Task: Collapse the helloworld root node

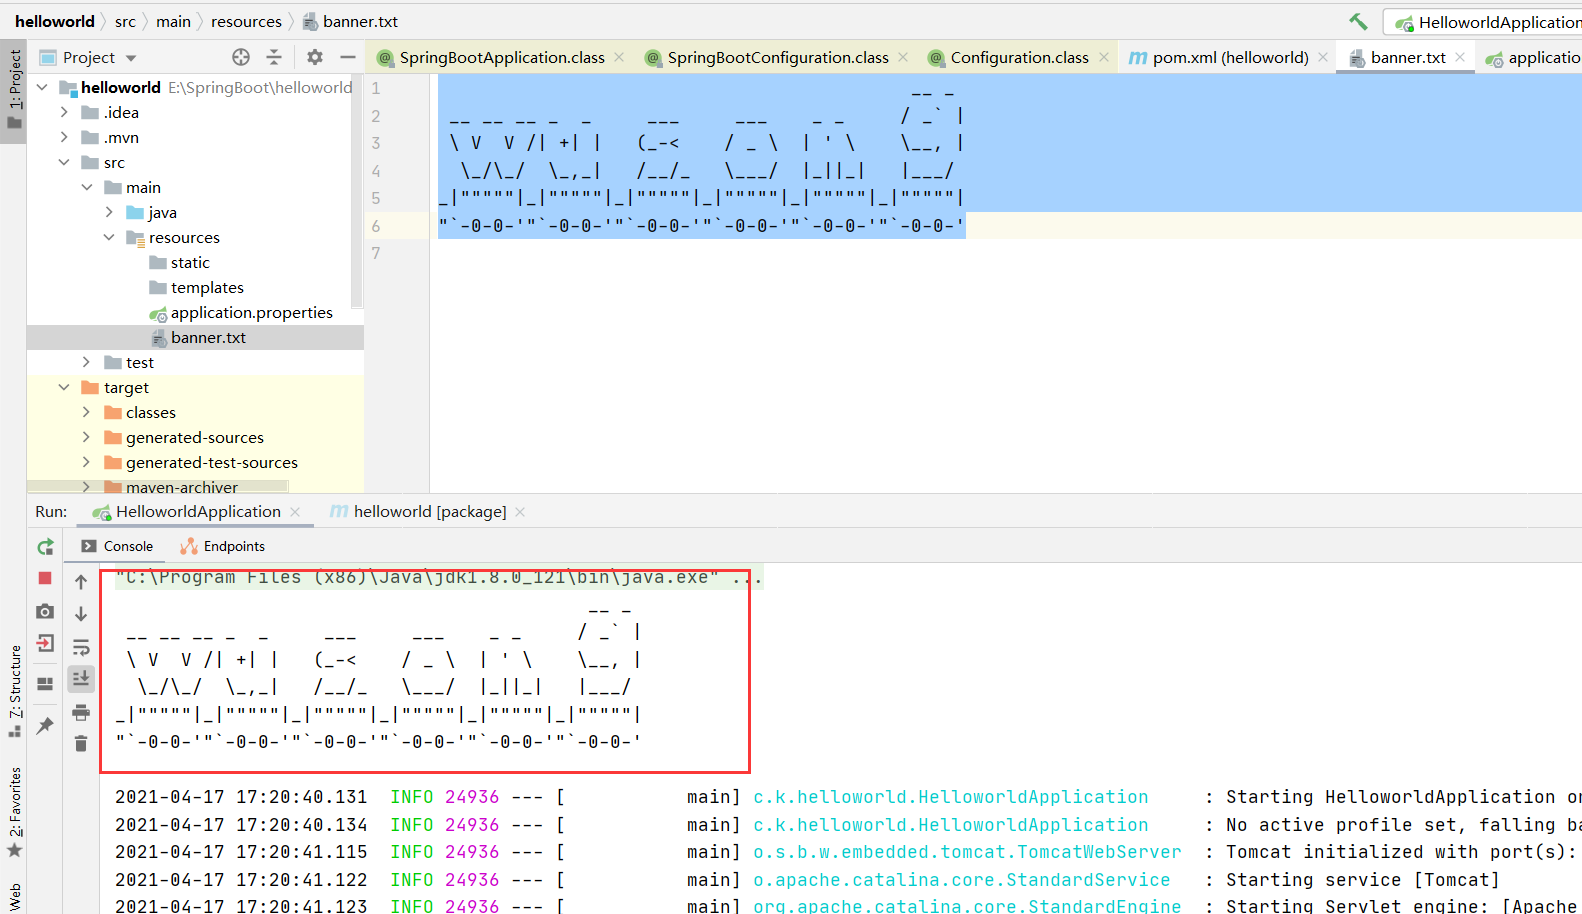Action: (42, 87)
